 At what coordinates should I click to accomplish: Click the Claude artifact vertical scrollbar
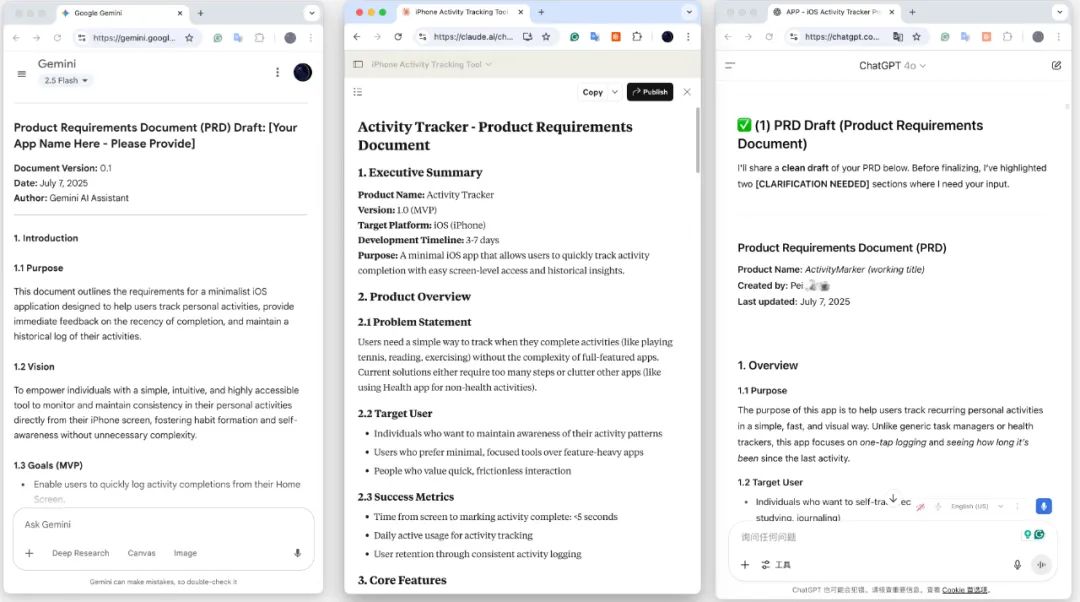pos(697,139)
